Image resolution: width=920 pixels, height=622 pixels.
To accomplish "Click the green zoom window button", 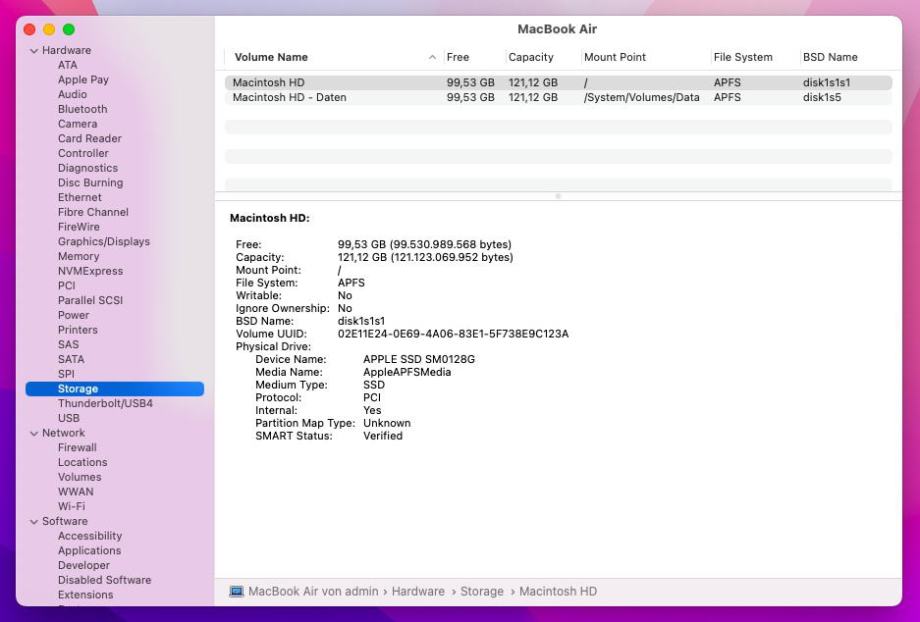I will pyautogui.click(x=66, y=30).
